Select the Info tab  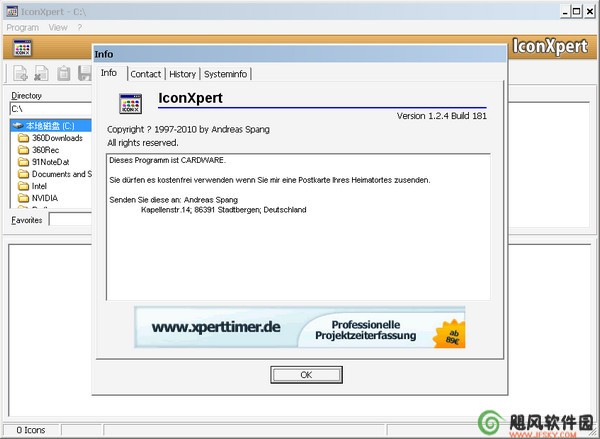pos(109,73)
